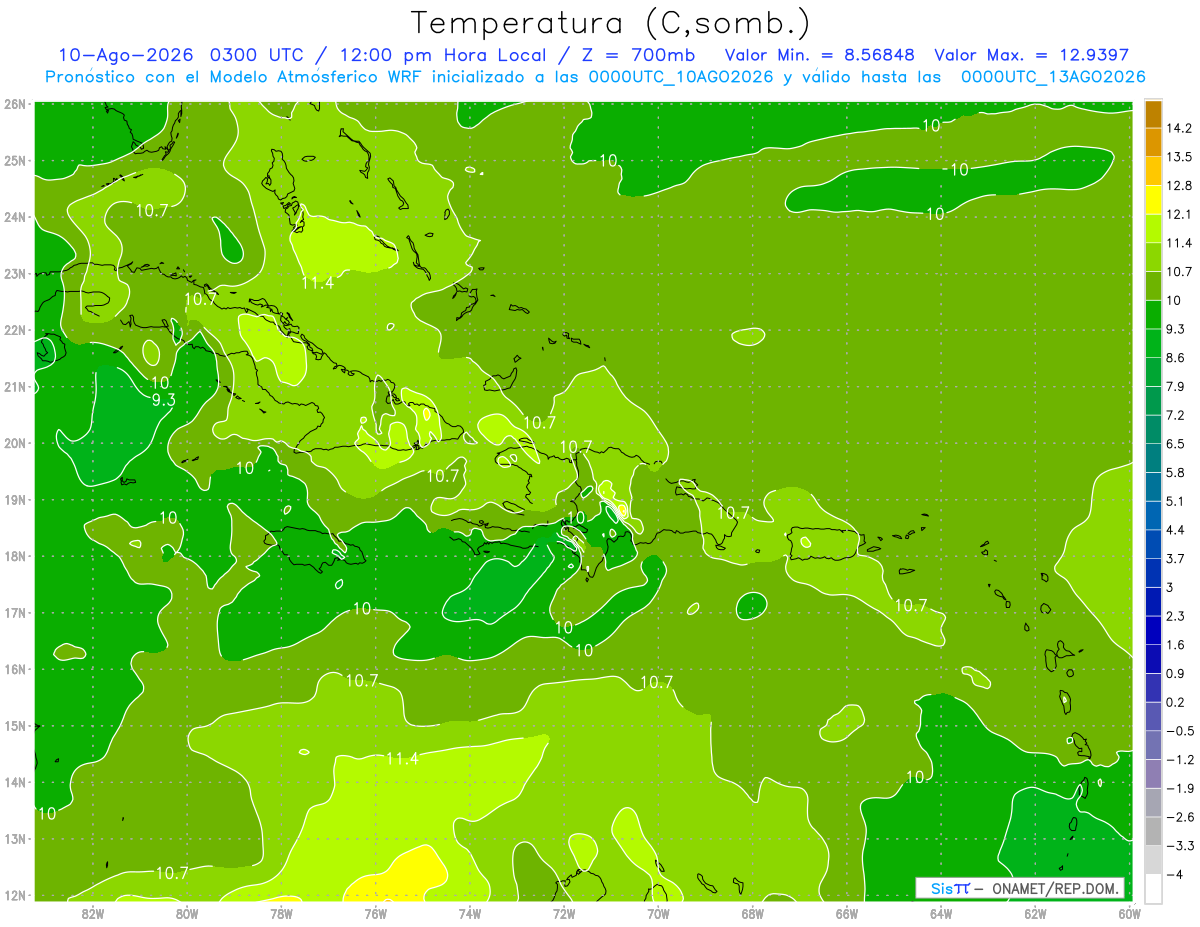Select the dark orange swatch above 14.2
The height and width of the screenshot is (927, 1200).
[1153, 114]
